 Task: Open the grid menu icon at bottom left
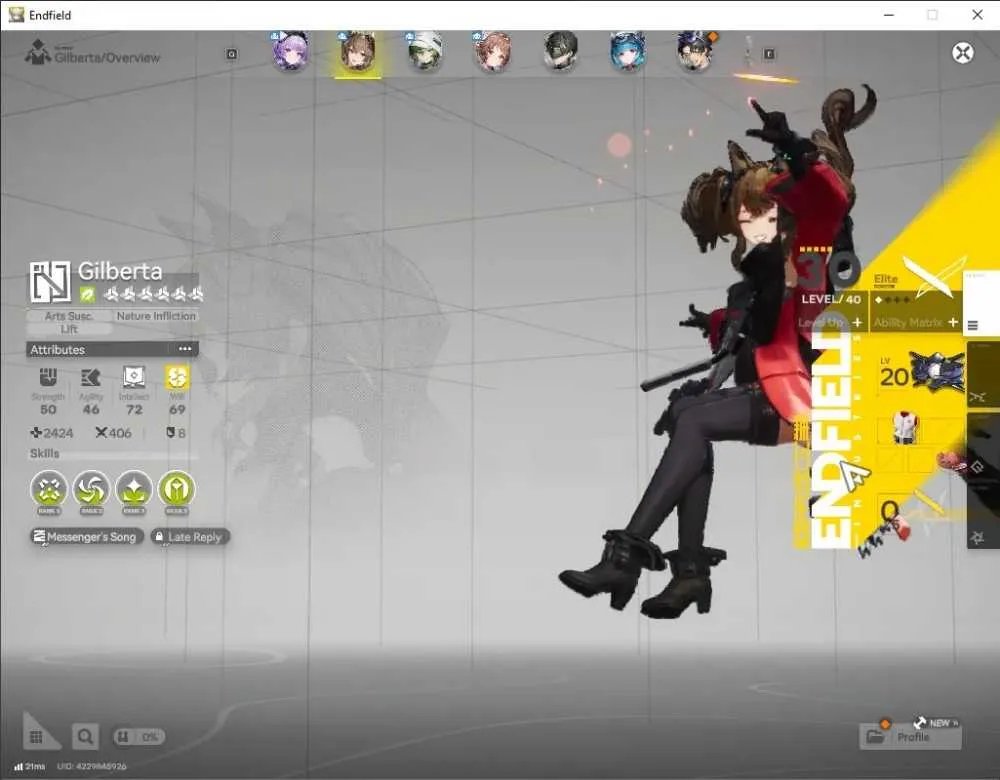(x=36, y=737)
